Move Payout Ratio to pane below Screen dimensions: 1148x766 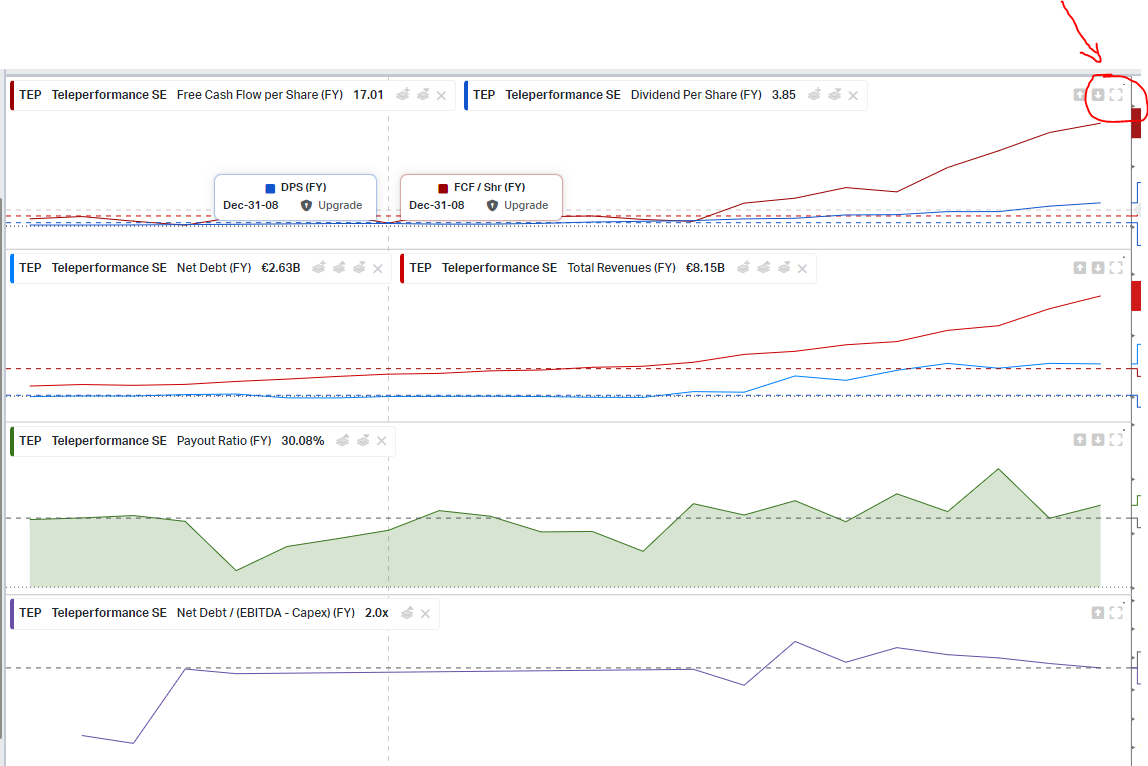(363, 440)
